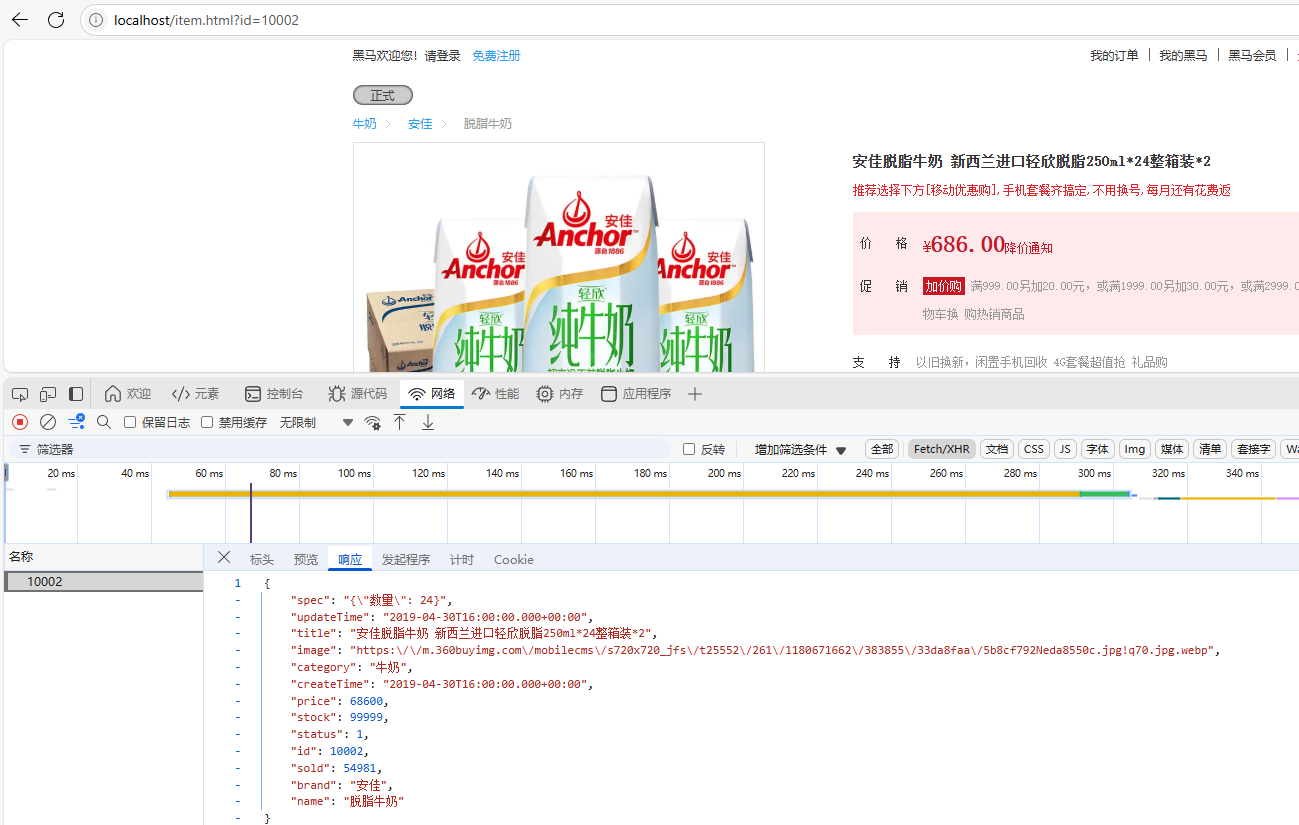This screenshot has width=1299, height=825.
Task: Open the 无限制 throttling dropdown
Action: tap(316, 422)
